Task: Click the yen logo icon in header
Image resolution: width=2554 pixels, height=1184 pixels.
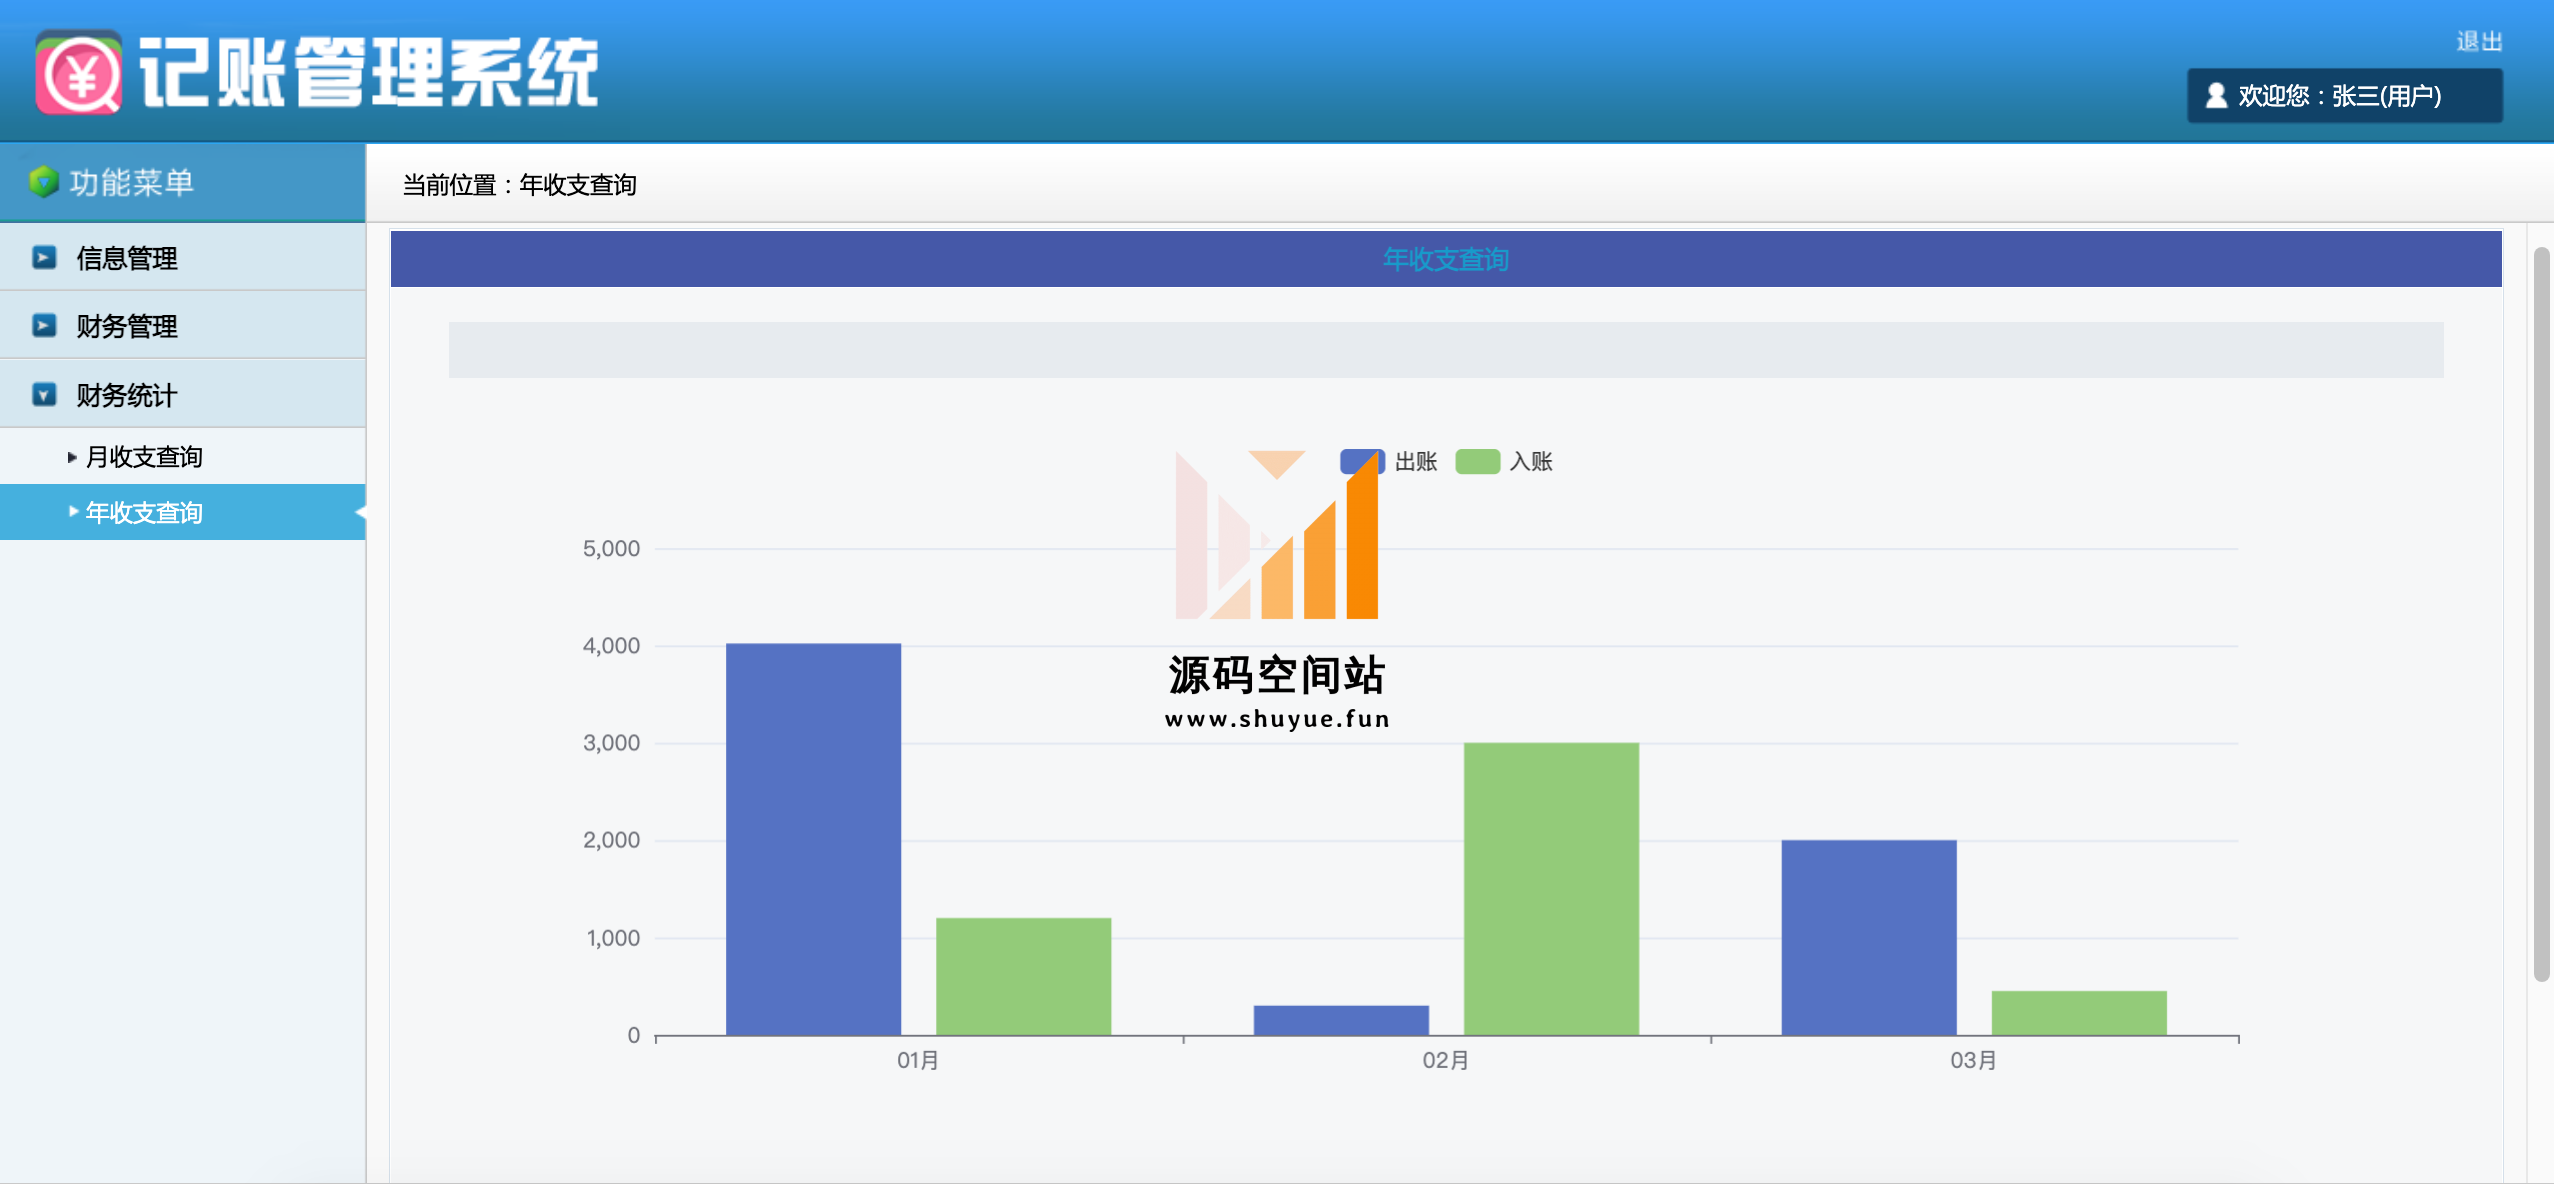Action: pos(78,72)
